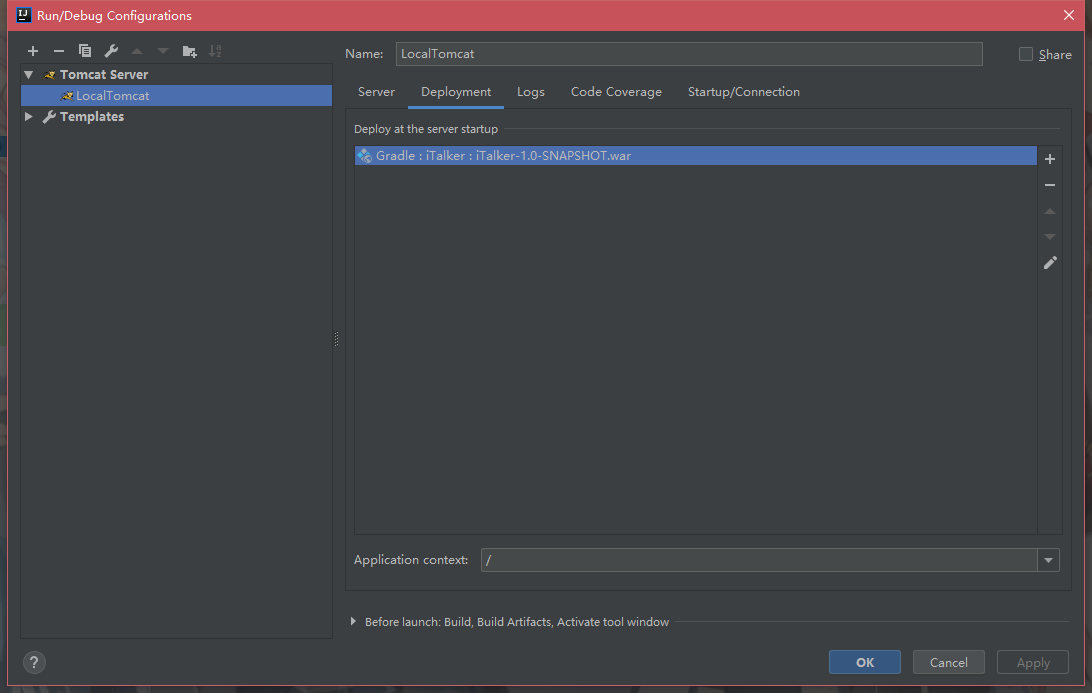The width and height of the screenshot is (1092, 693).
Task: Click the LocalTomcat cat icon
Action: pyautogui.click(x=67, y=96)
